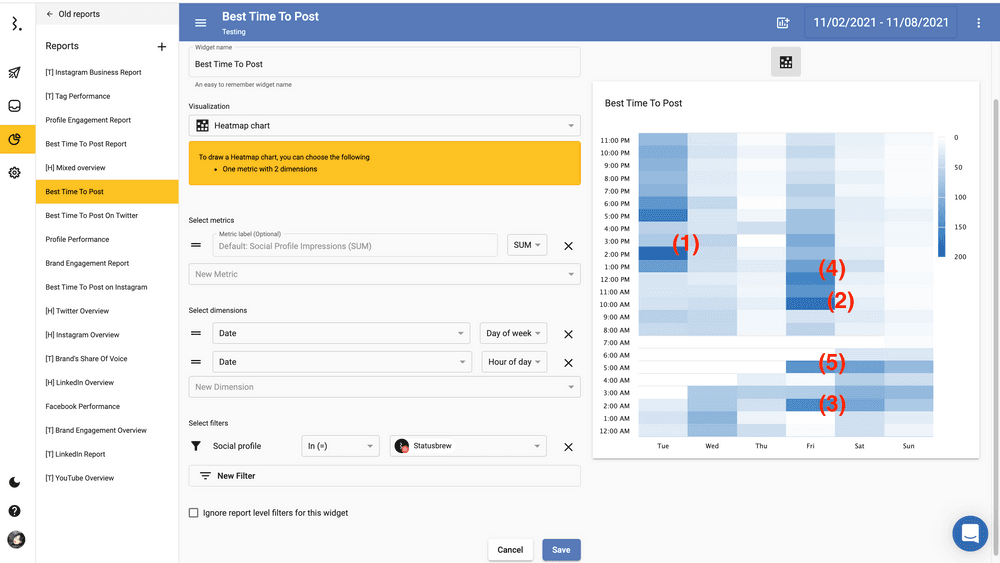Enable Ignore report level filters checkbox
1000x563 pixels.
pyautogui.click(x=194, y=513)
